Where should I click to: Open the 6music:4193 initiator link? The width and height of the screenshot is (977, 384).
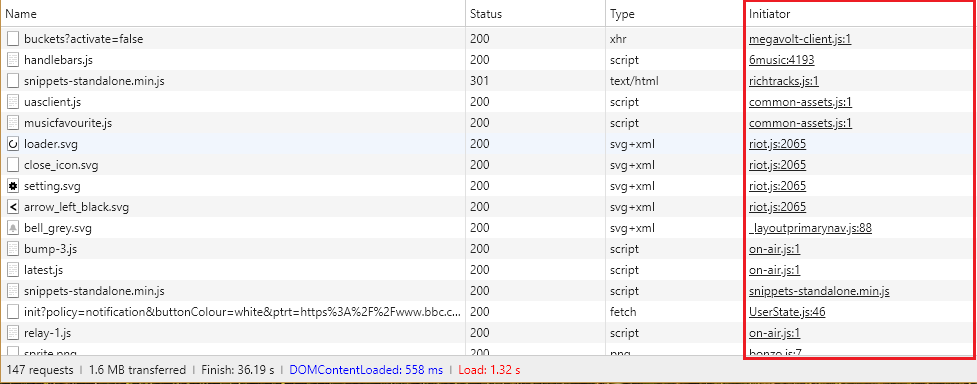tap(781, 60)
